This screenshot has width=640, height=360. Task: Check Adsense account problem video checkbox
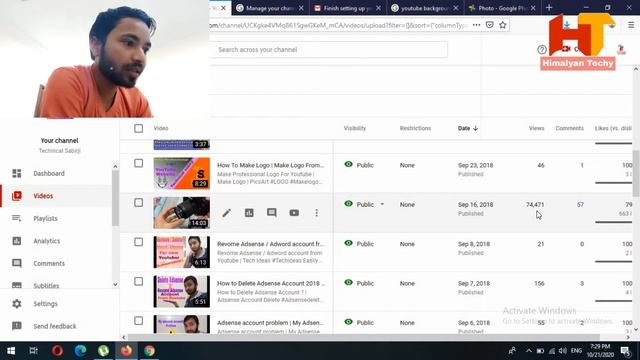[x=138, y=320]
